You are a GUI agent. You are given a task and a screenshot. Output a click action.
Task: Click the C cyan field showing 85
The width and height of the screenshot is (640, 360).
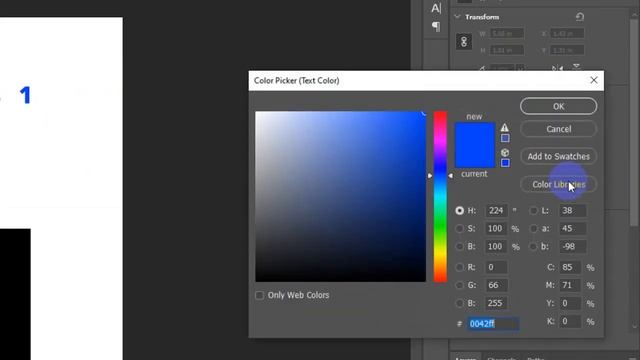pyautogui.click(x=570, y=267)
